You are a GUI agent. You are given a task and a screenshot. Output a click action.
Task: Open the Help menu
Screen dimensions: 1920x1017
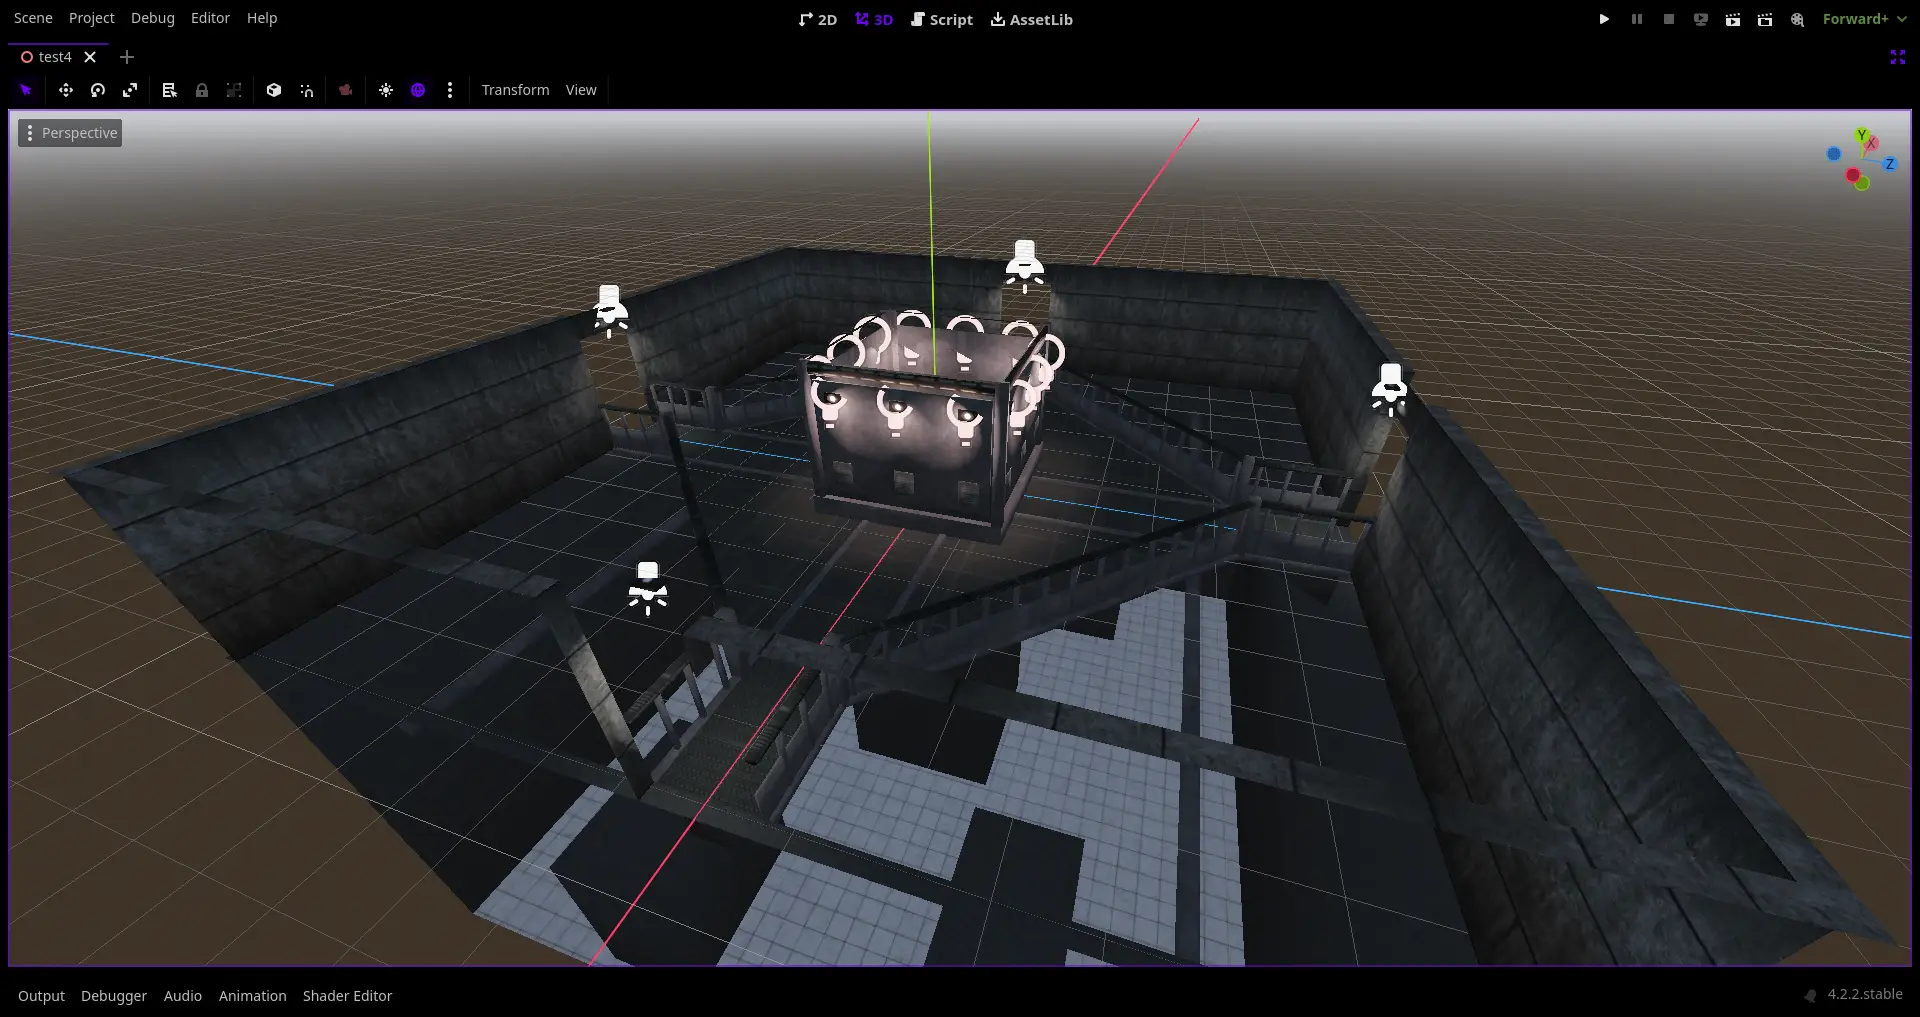pos(262,18)
